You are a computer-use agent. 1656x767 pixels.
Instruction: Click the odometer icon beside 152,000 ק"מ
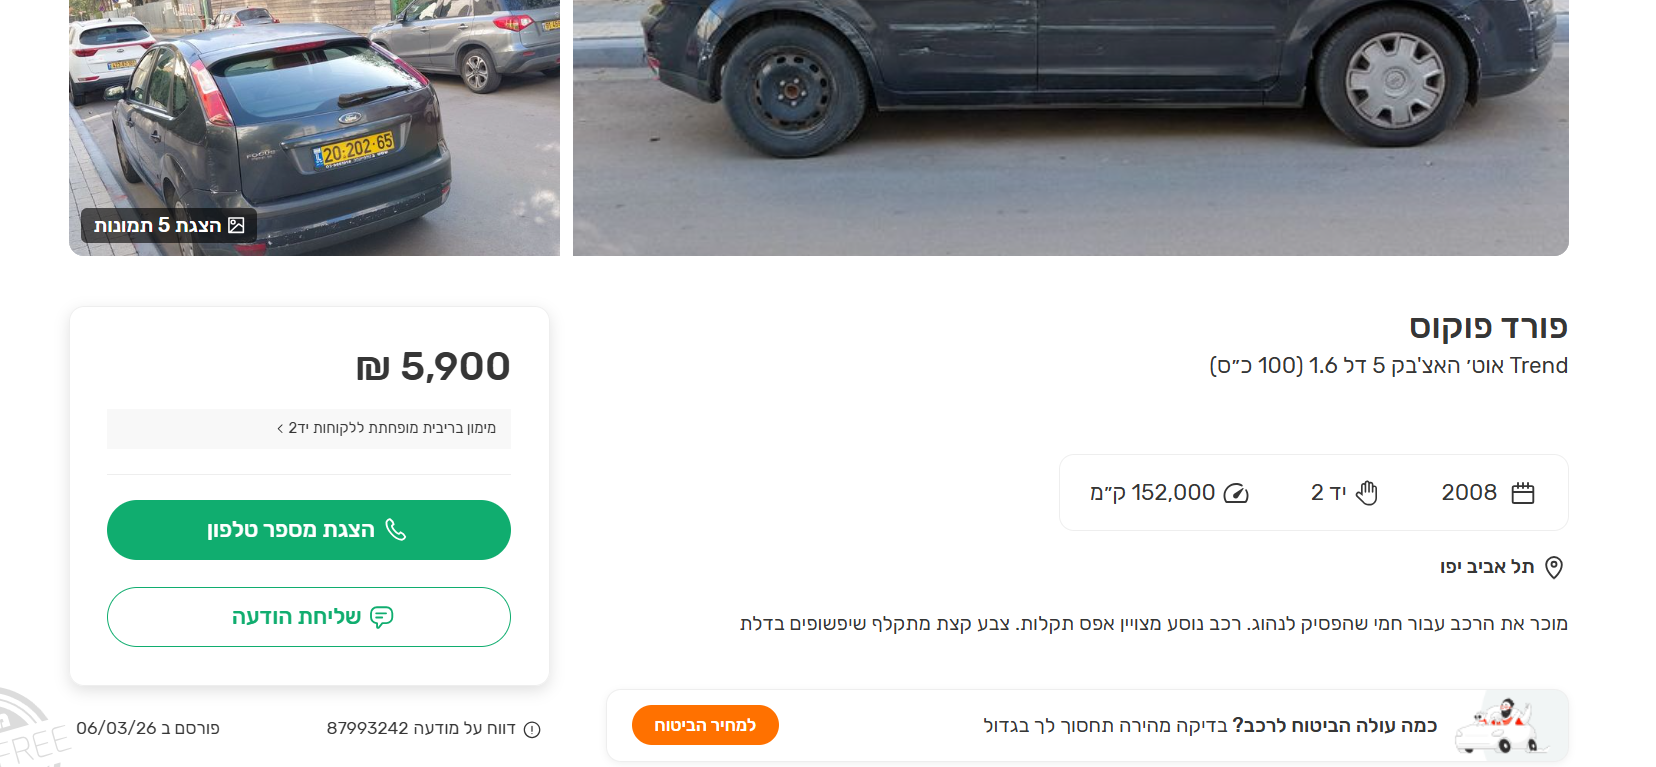(x=1234, y=492)
